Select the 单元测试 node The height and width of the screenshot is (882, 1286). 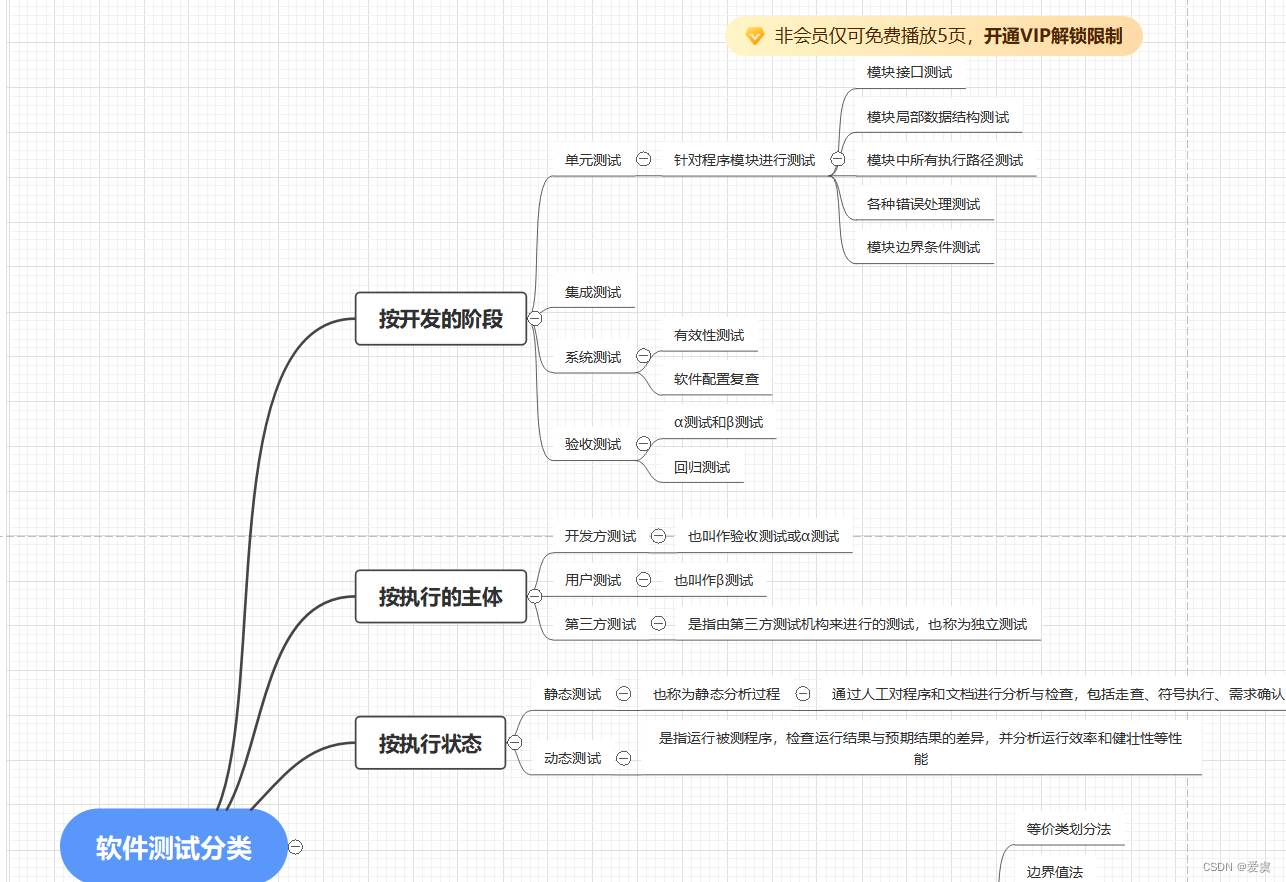point(593,160)
